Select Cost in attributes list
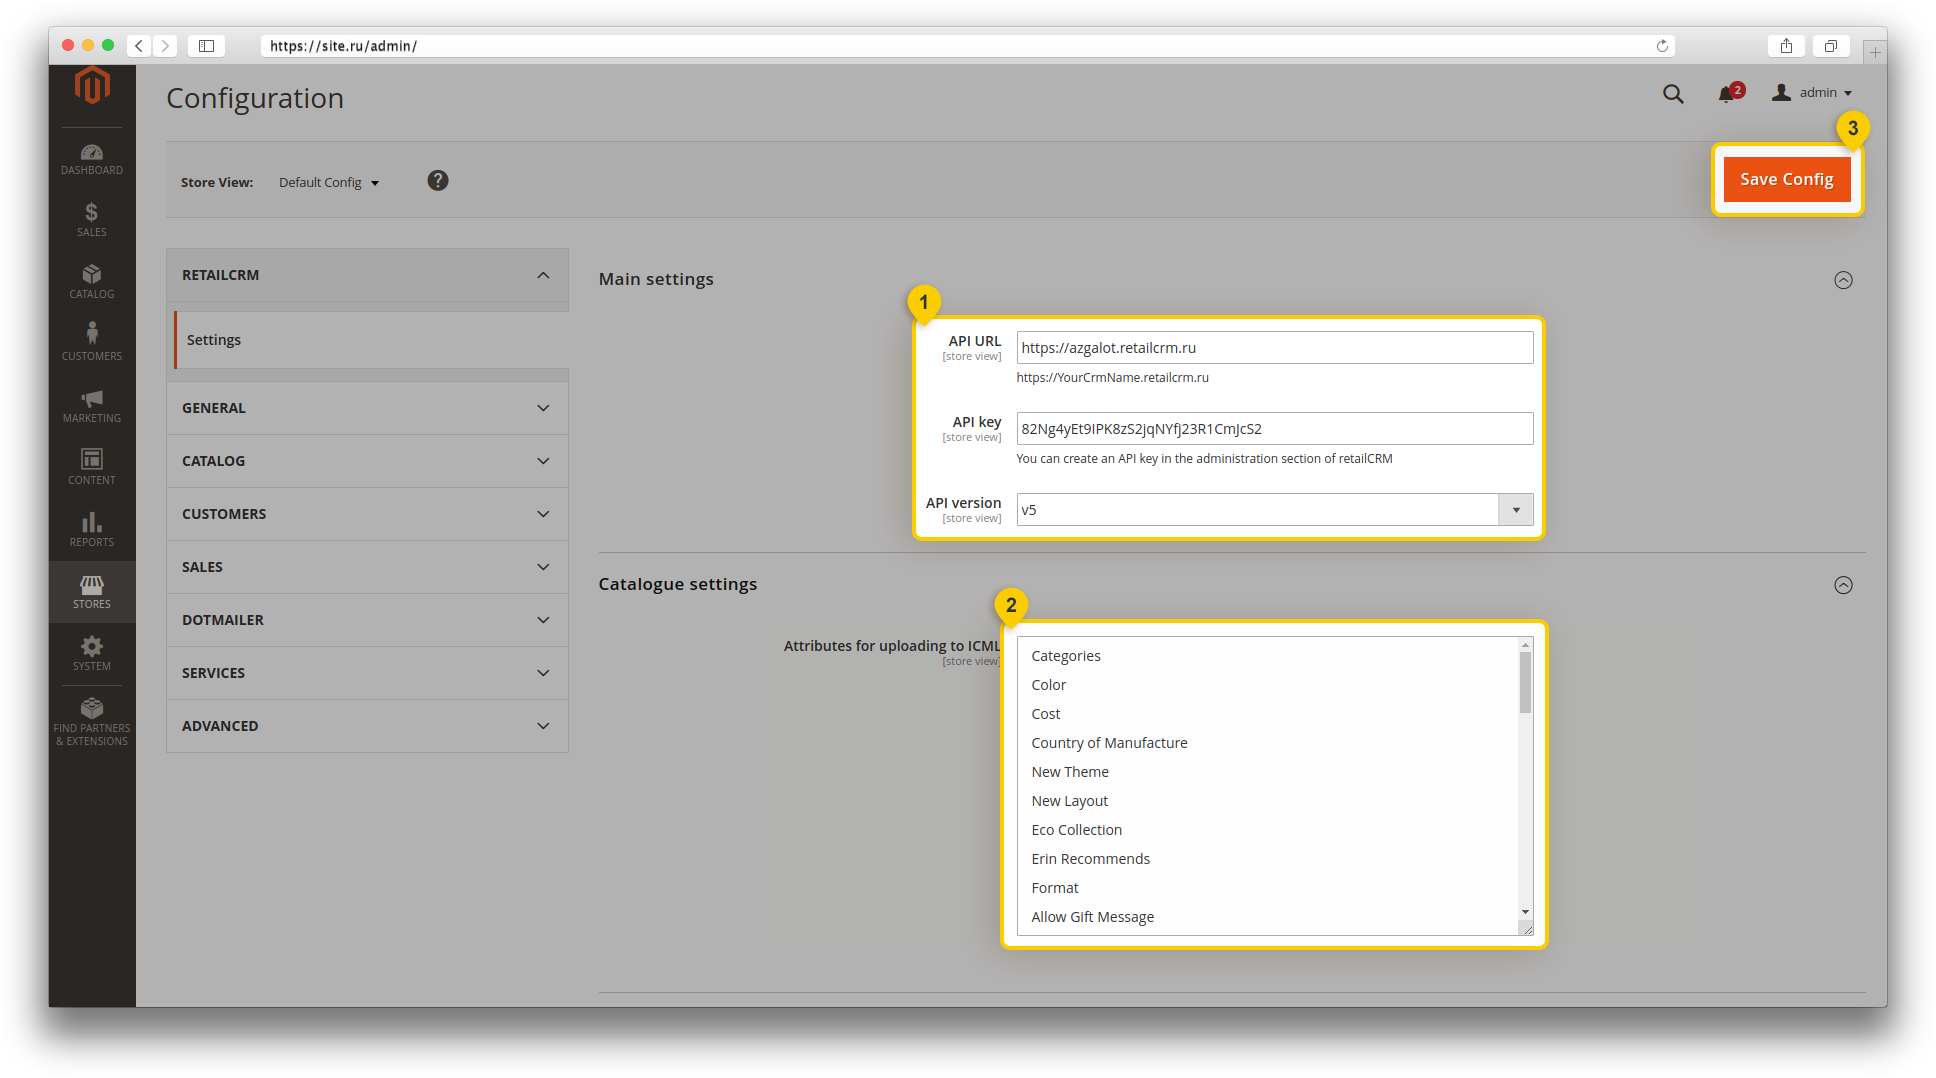 tap(1046, 714)
